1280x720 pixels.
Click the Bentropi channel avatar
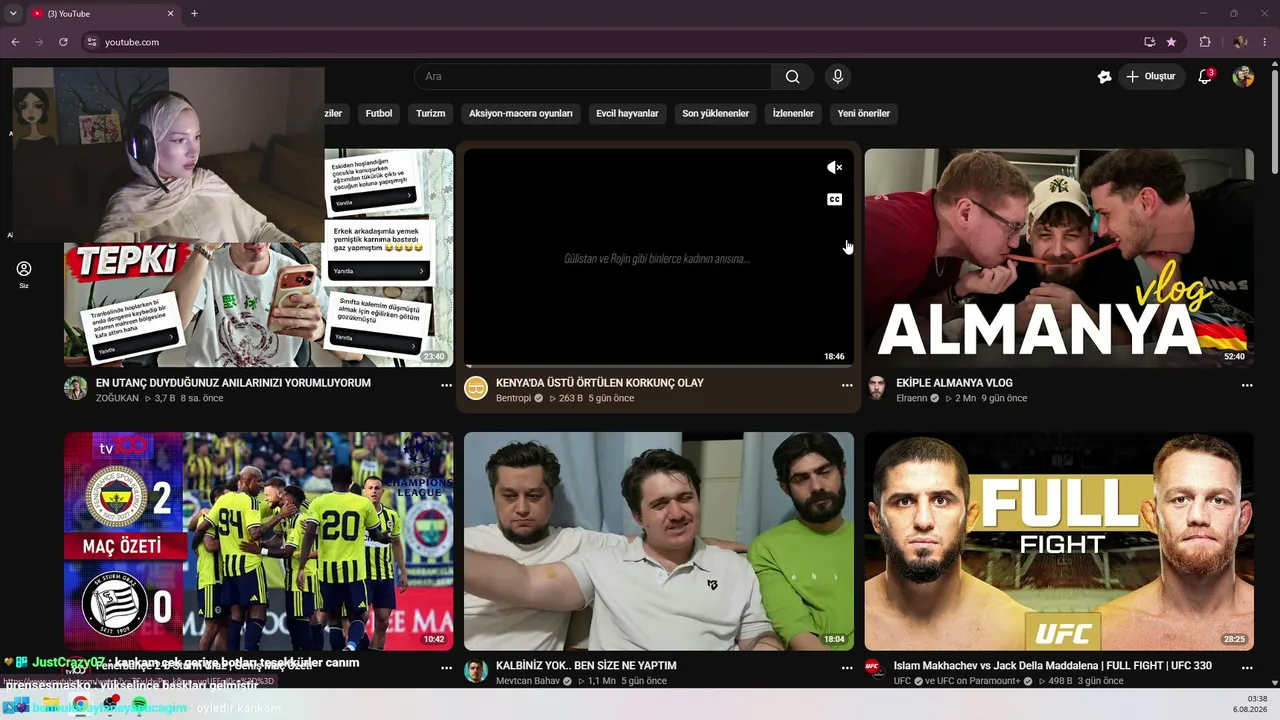pyautogui.click(x=476, y=388)
